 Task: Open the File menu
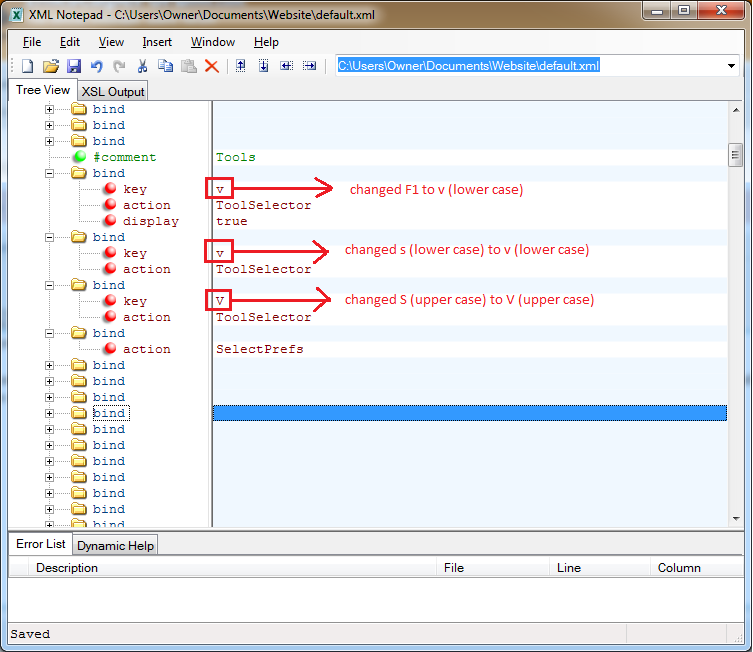pyautogui.click(x=32, y=42)
